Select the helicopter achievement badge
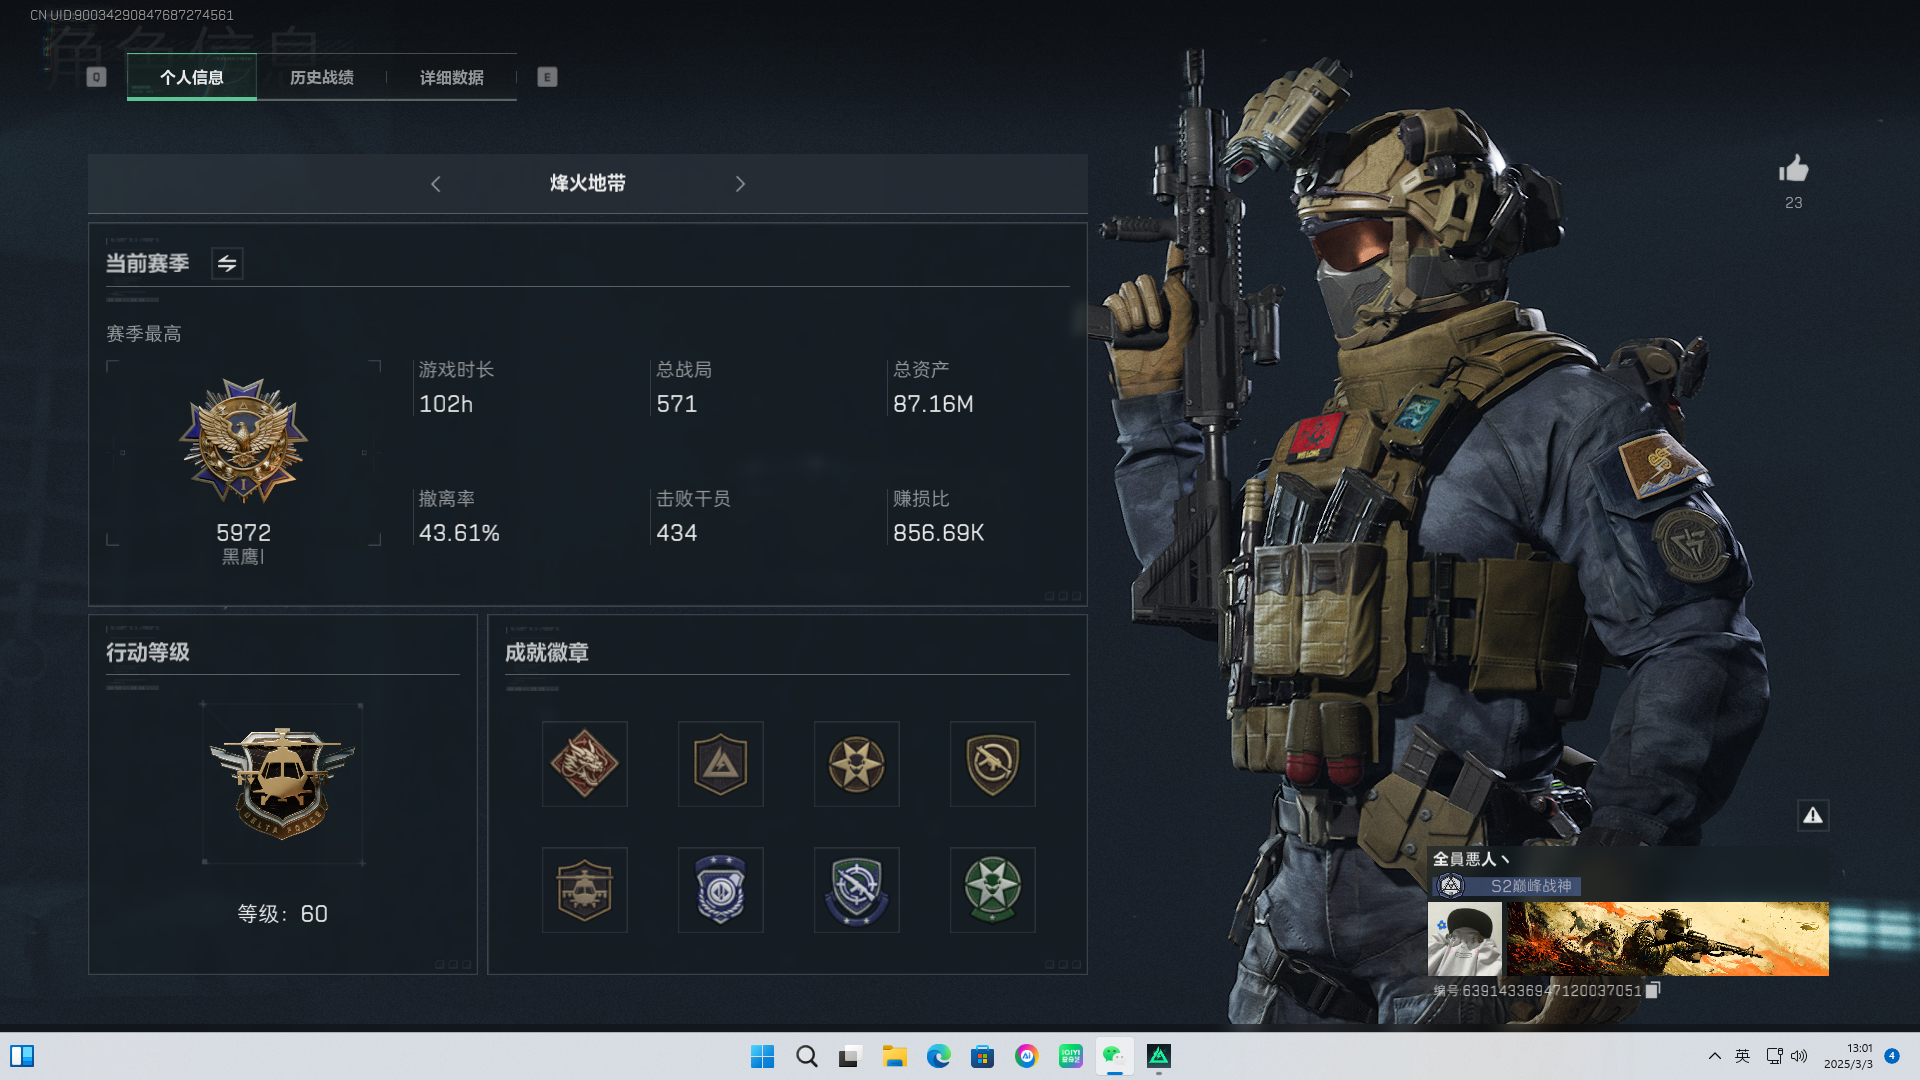This screenshot has width=1920, height=1080. [x=585, y=890]
